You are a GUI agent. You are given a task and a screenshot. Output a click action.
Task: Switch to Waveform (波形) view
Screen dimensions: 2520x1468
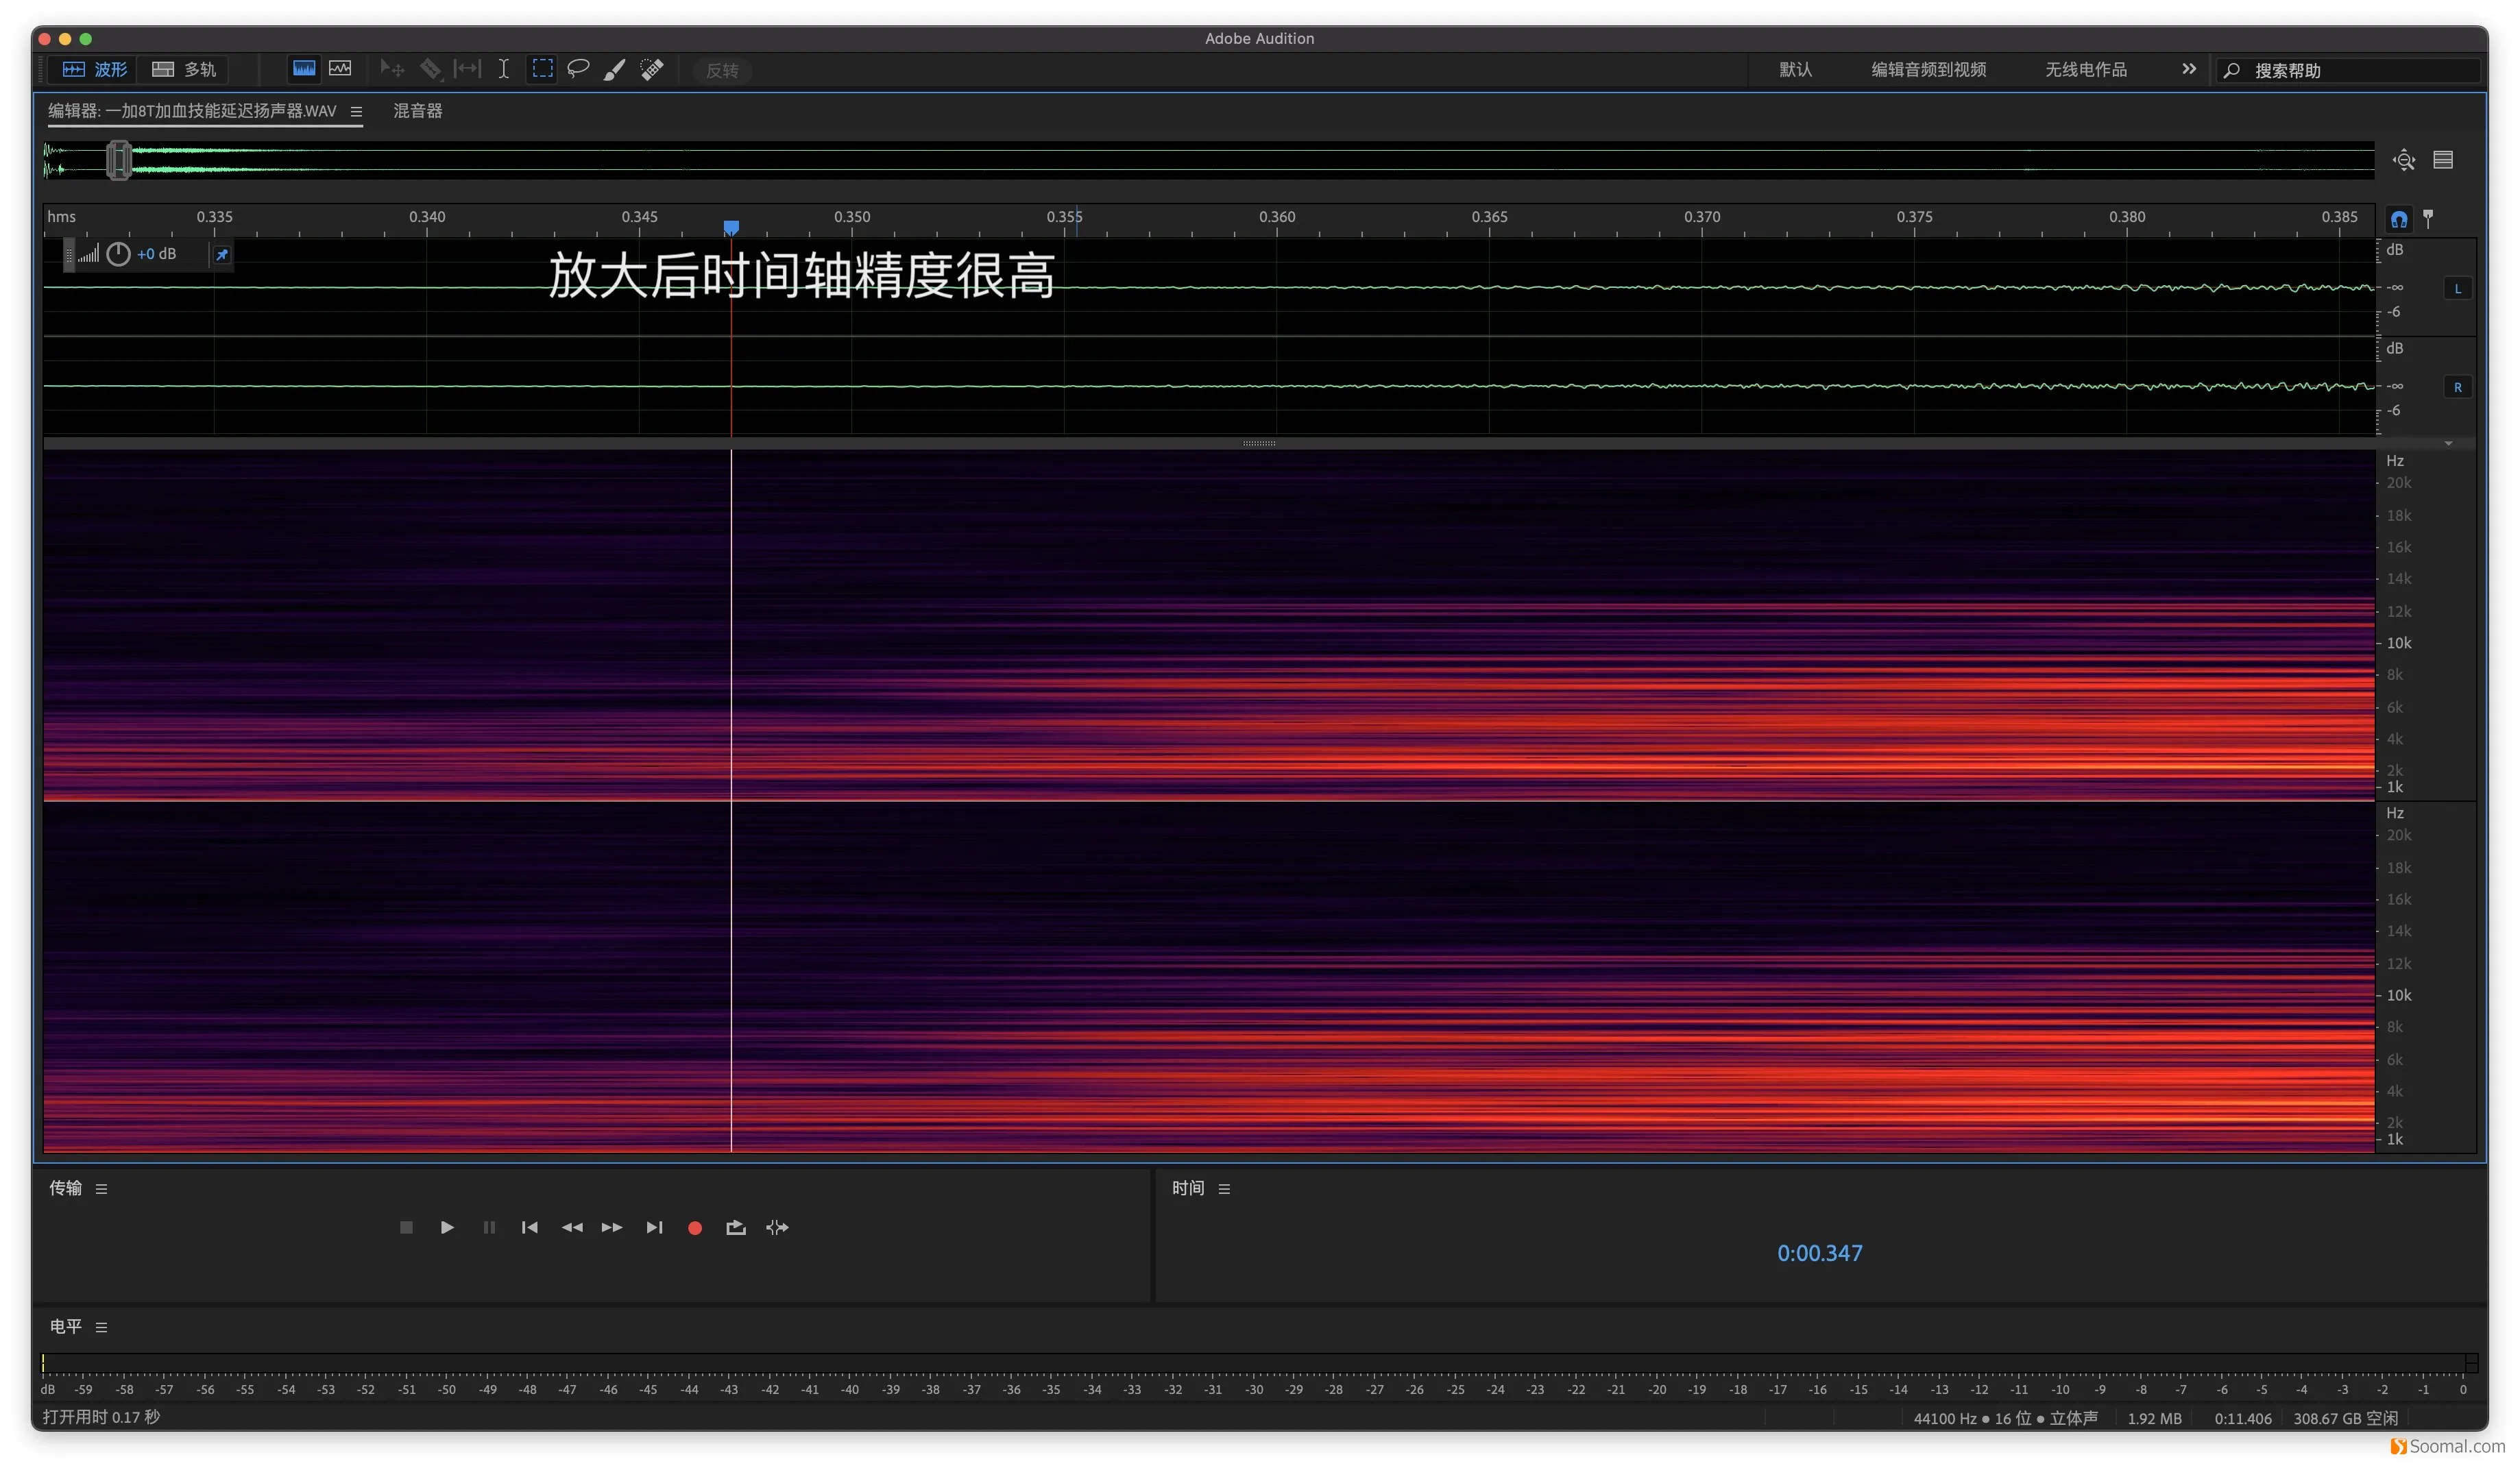95,69
